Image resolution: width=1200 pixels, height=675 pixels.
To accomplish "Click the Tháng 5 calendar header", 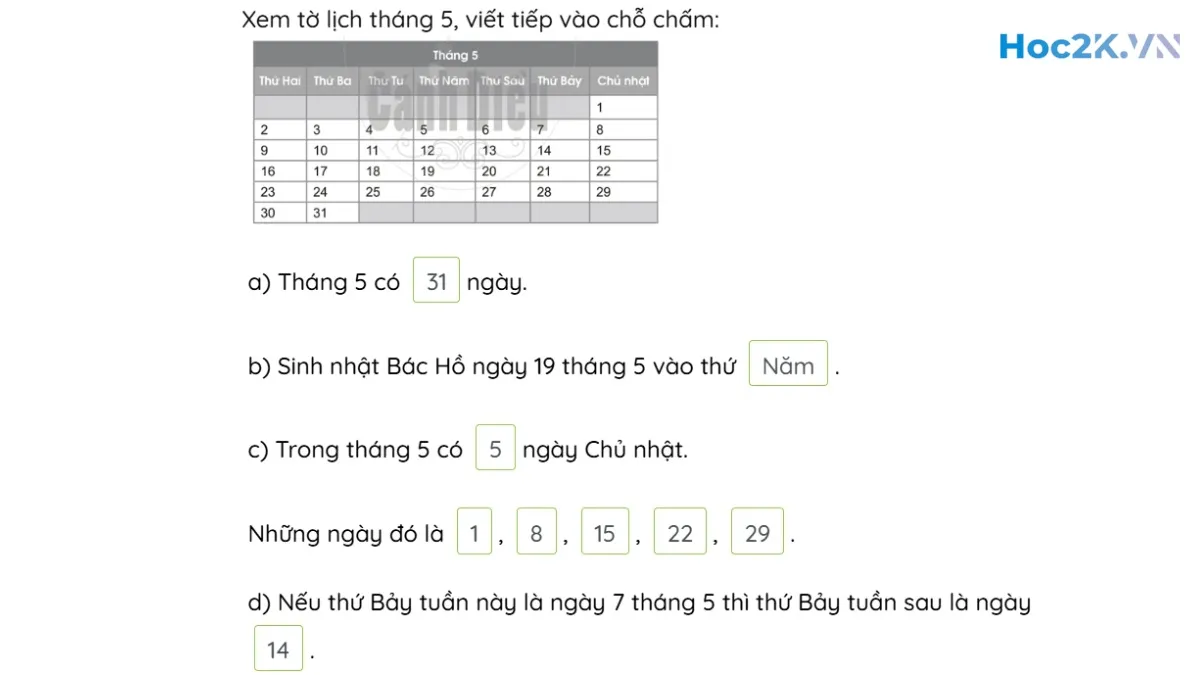I will pos(455,55).
